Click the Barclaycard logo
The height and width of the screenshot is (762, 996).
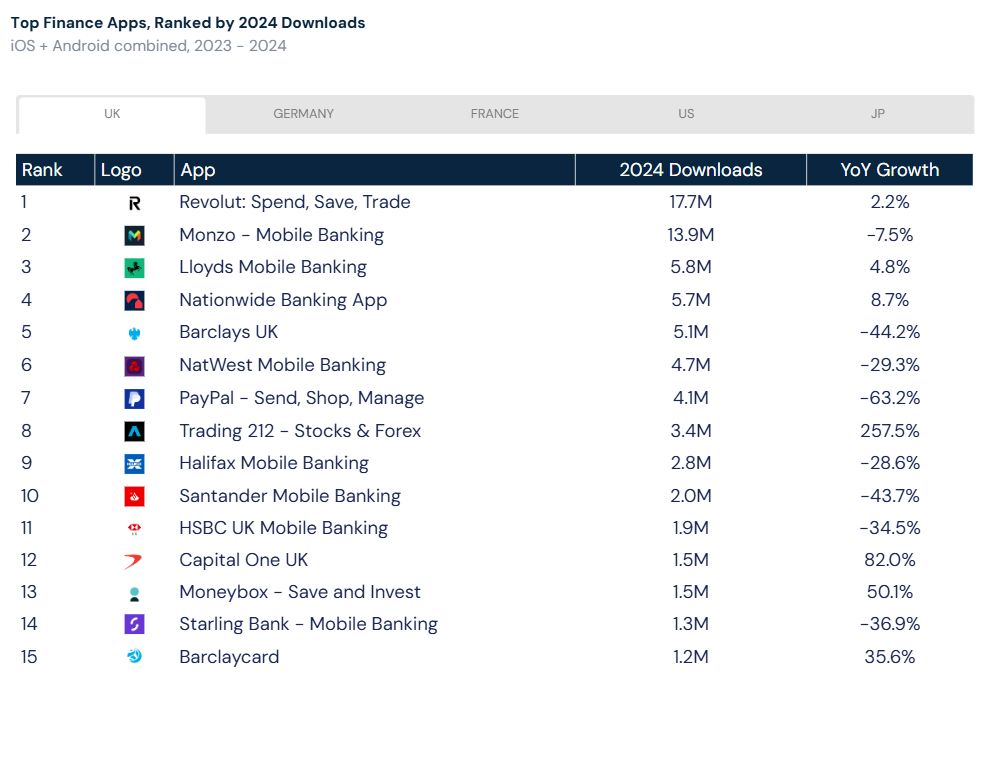[134, 657]
